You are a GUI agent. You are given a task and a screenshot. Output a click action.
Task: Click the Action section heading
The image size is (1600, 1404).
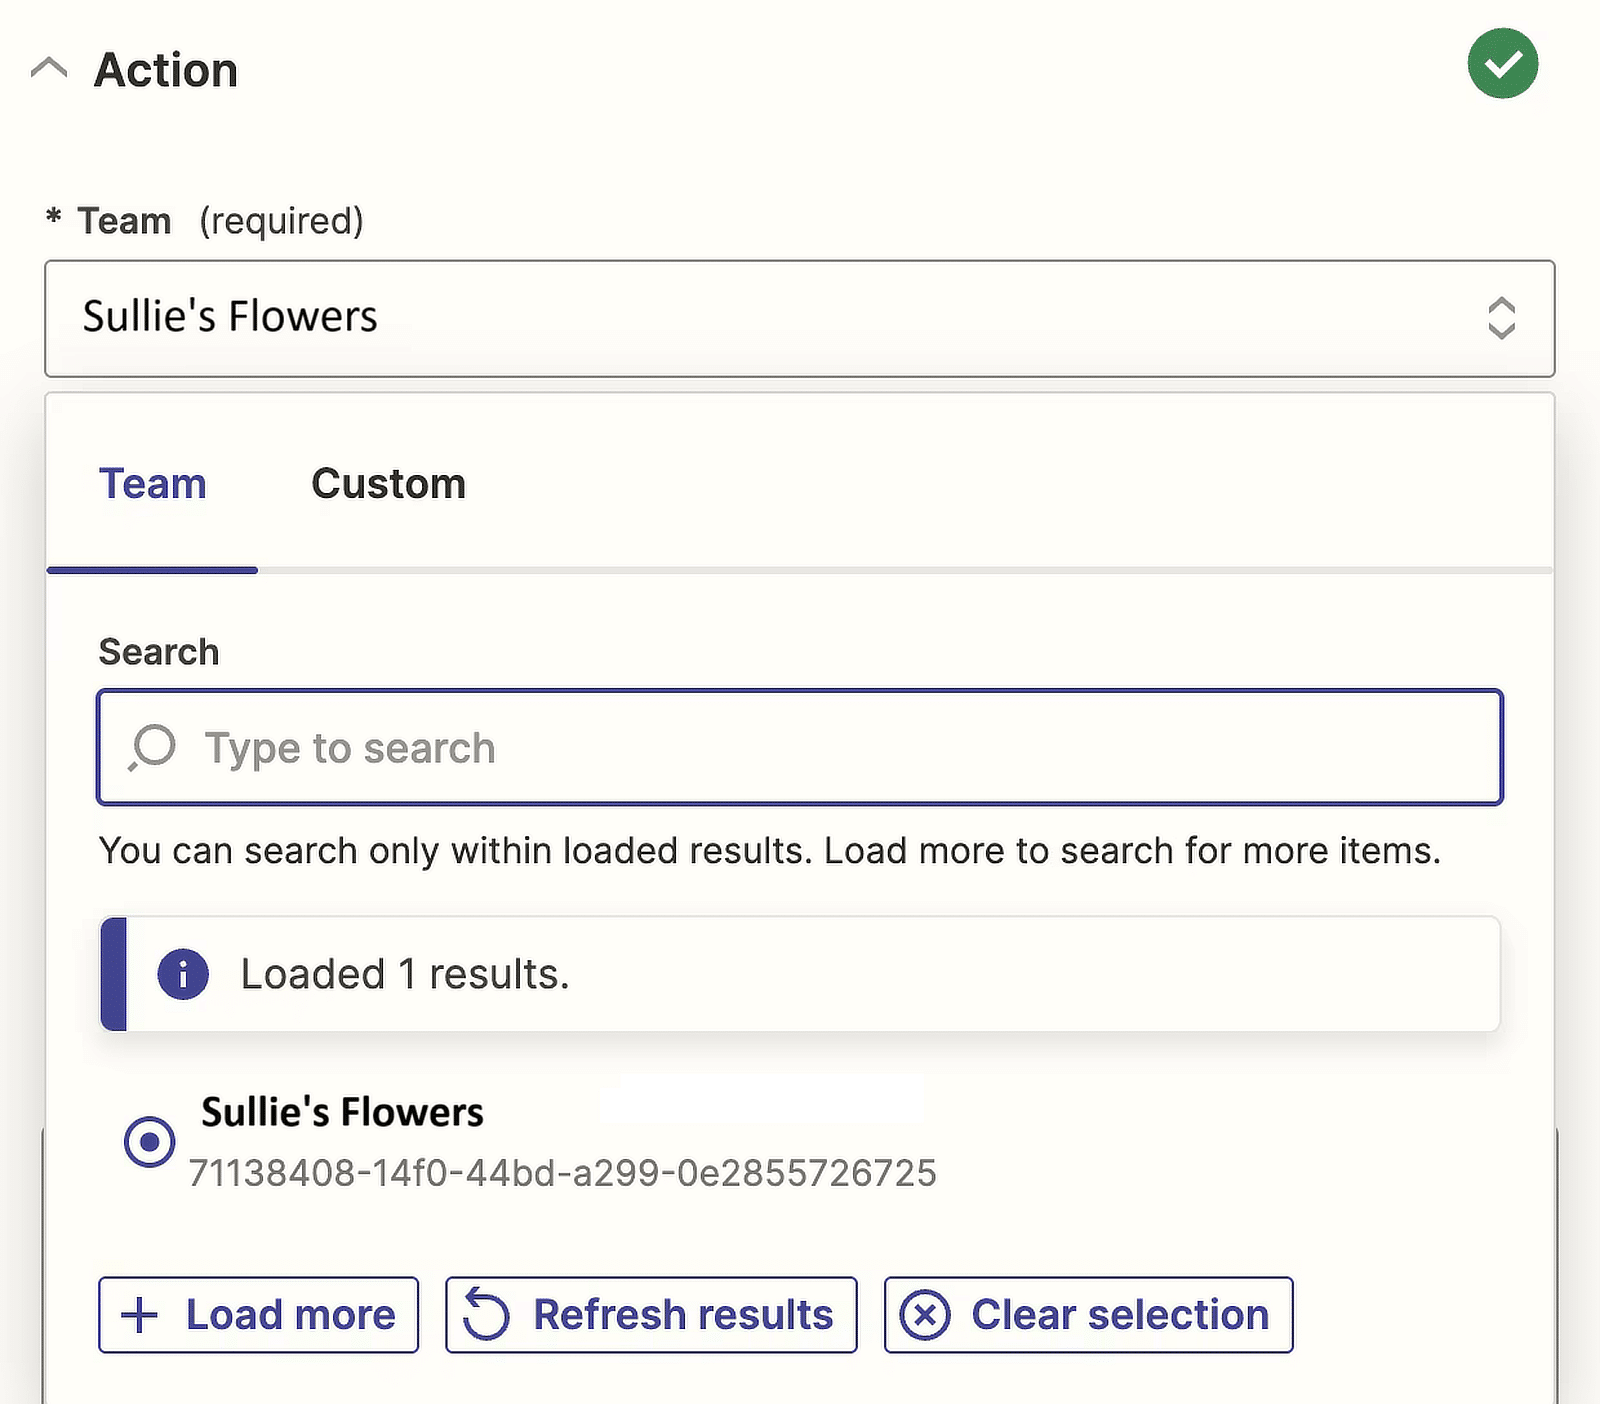coord(166,70)
